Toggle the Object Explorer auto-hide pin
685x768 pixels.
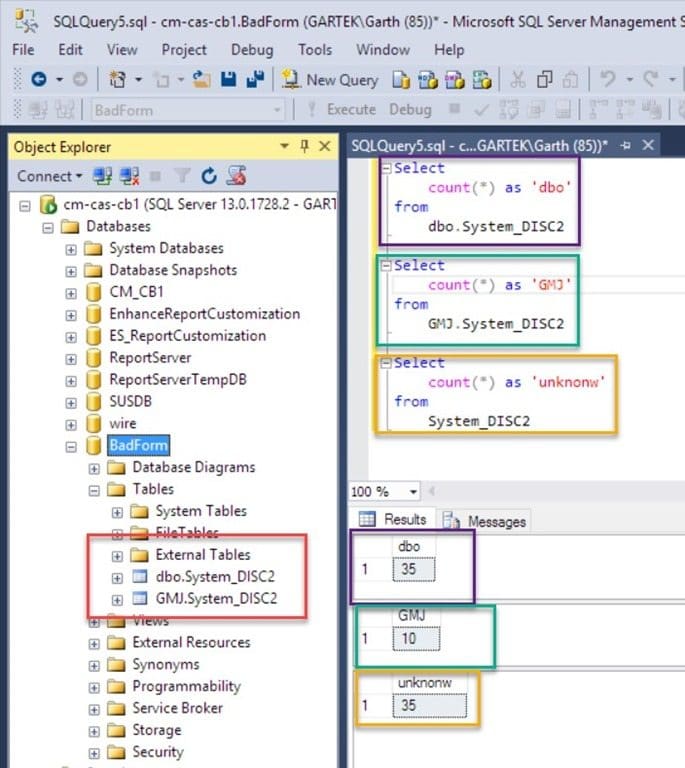[x=304, y=146]
